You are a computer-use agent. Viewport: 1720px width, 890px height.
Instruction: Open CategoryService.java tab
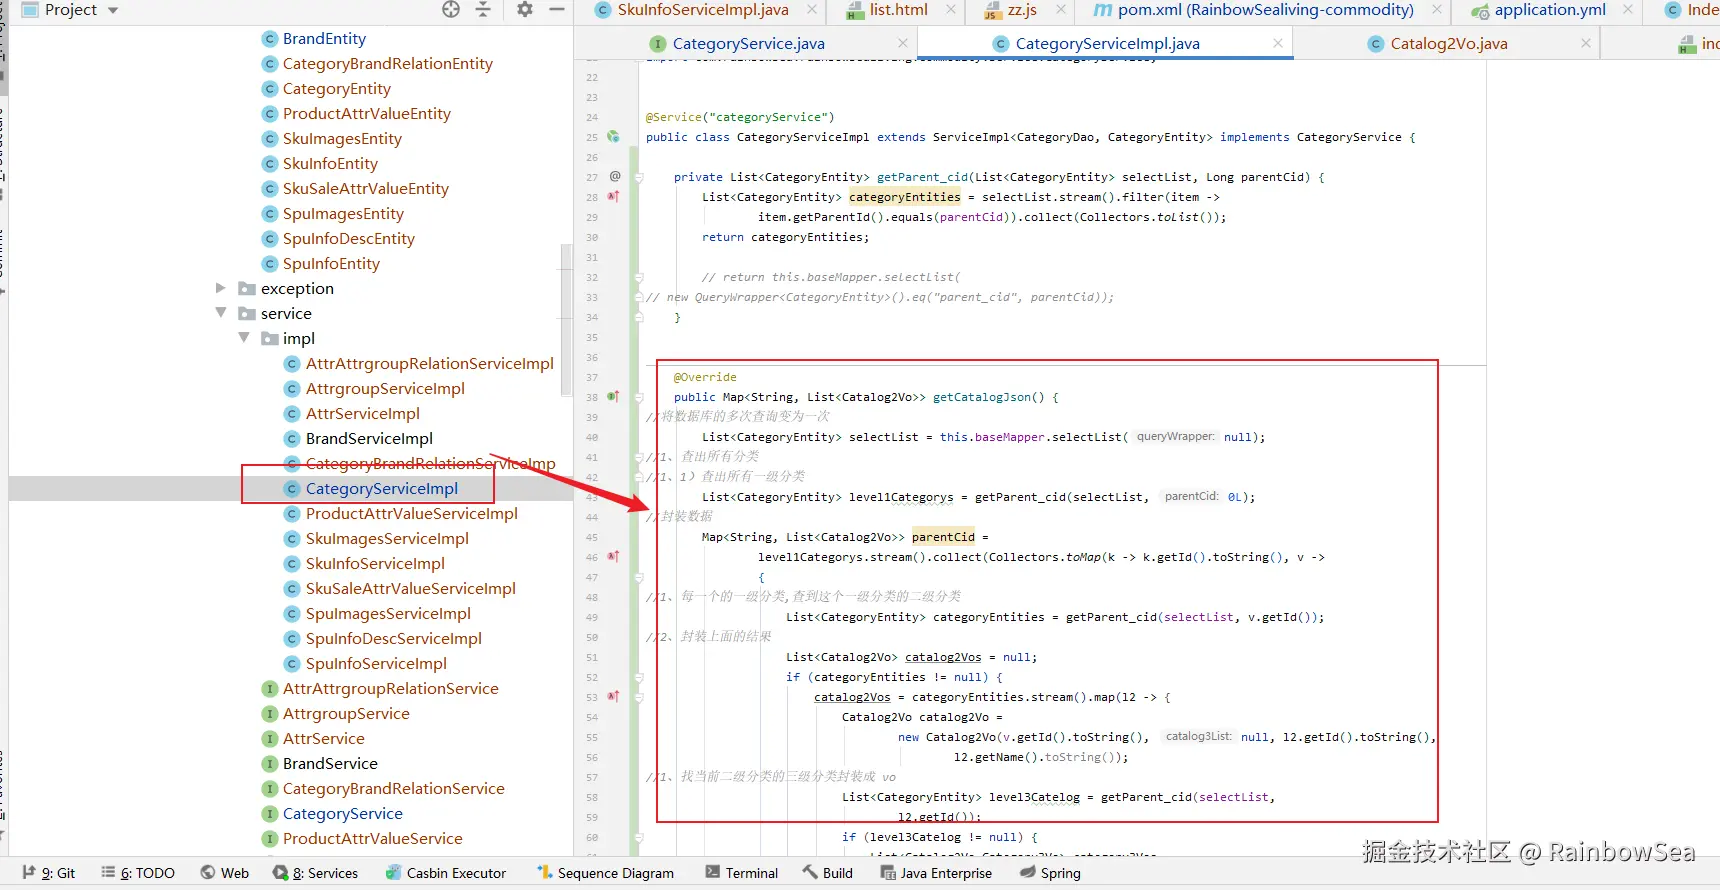748,43
